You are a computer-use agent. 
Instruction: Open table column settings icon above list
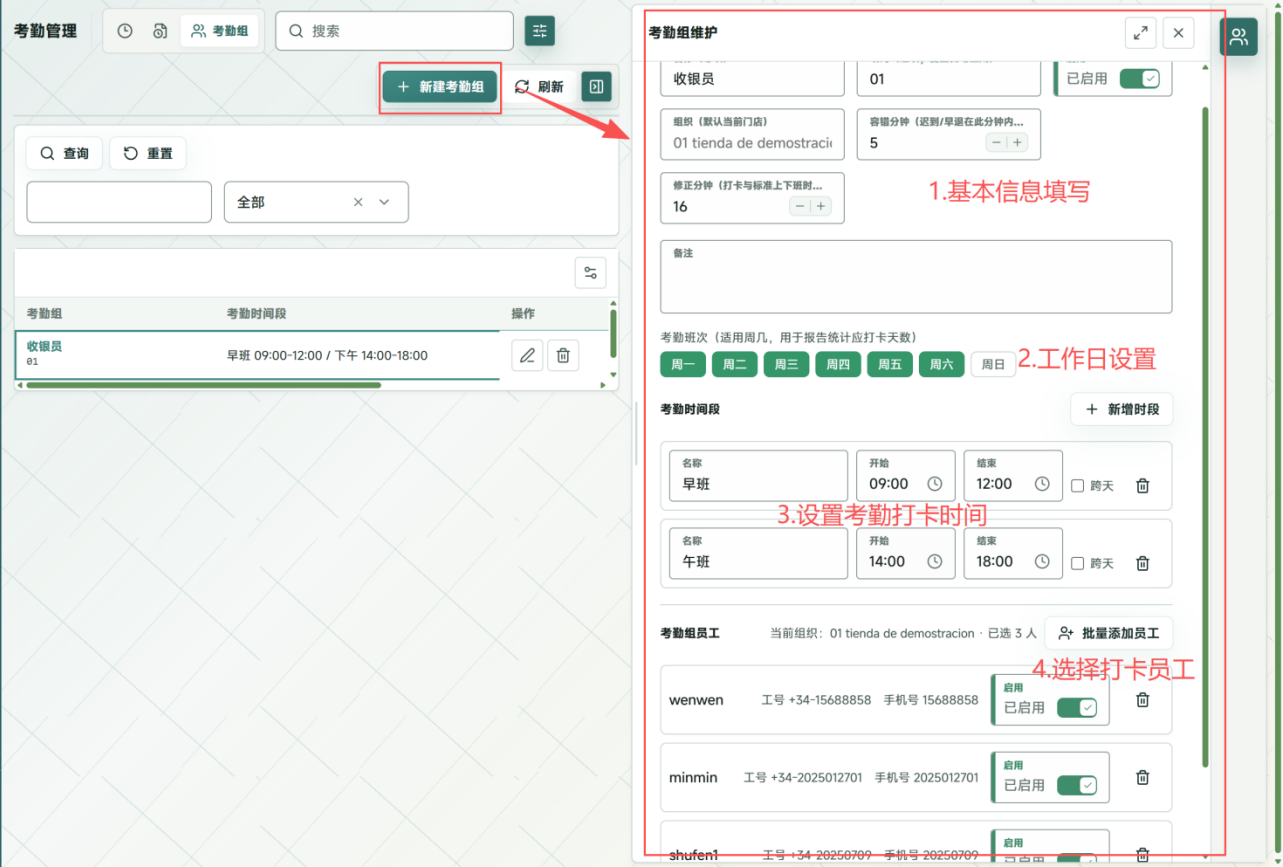(x=590, y=273)
